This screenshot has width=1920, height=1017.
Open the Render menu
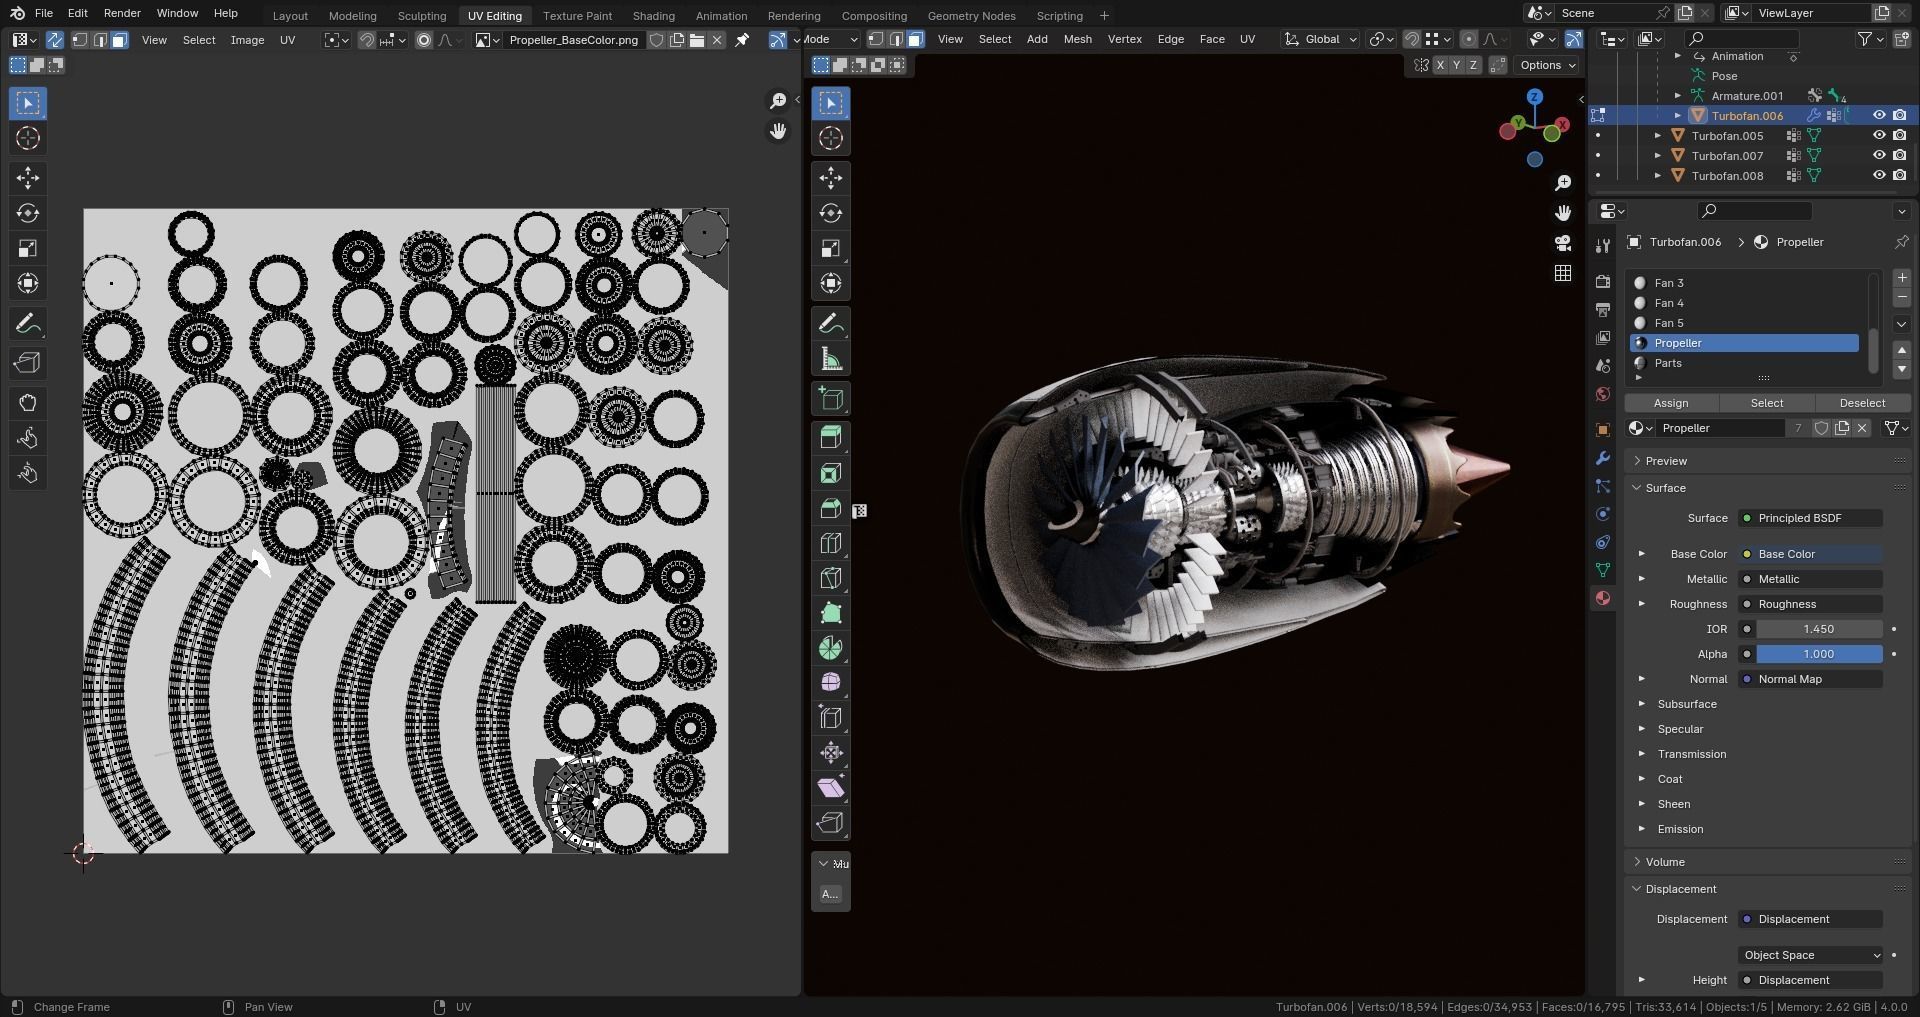tap(122, 13)
